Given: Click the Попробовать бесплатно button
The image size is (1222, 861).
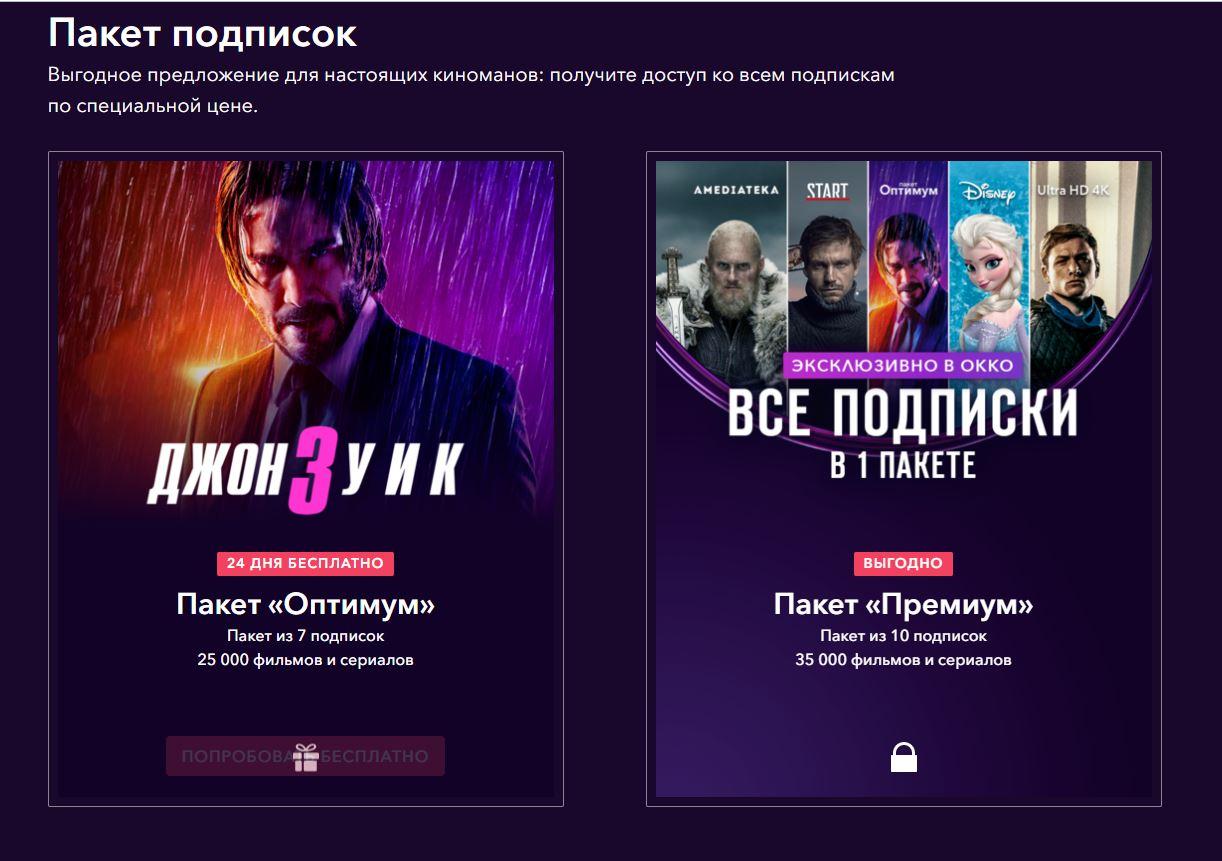Looking at the screenshot, I should (305, 756).
